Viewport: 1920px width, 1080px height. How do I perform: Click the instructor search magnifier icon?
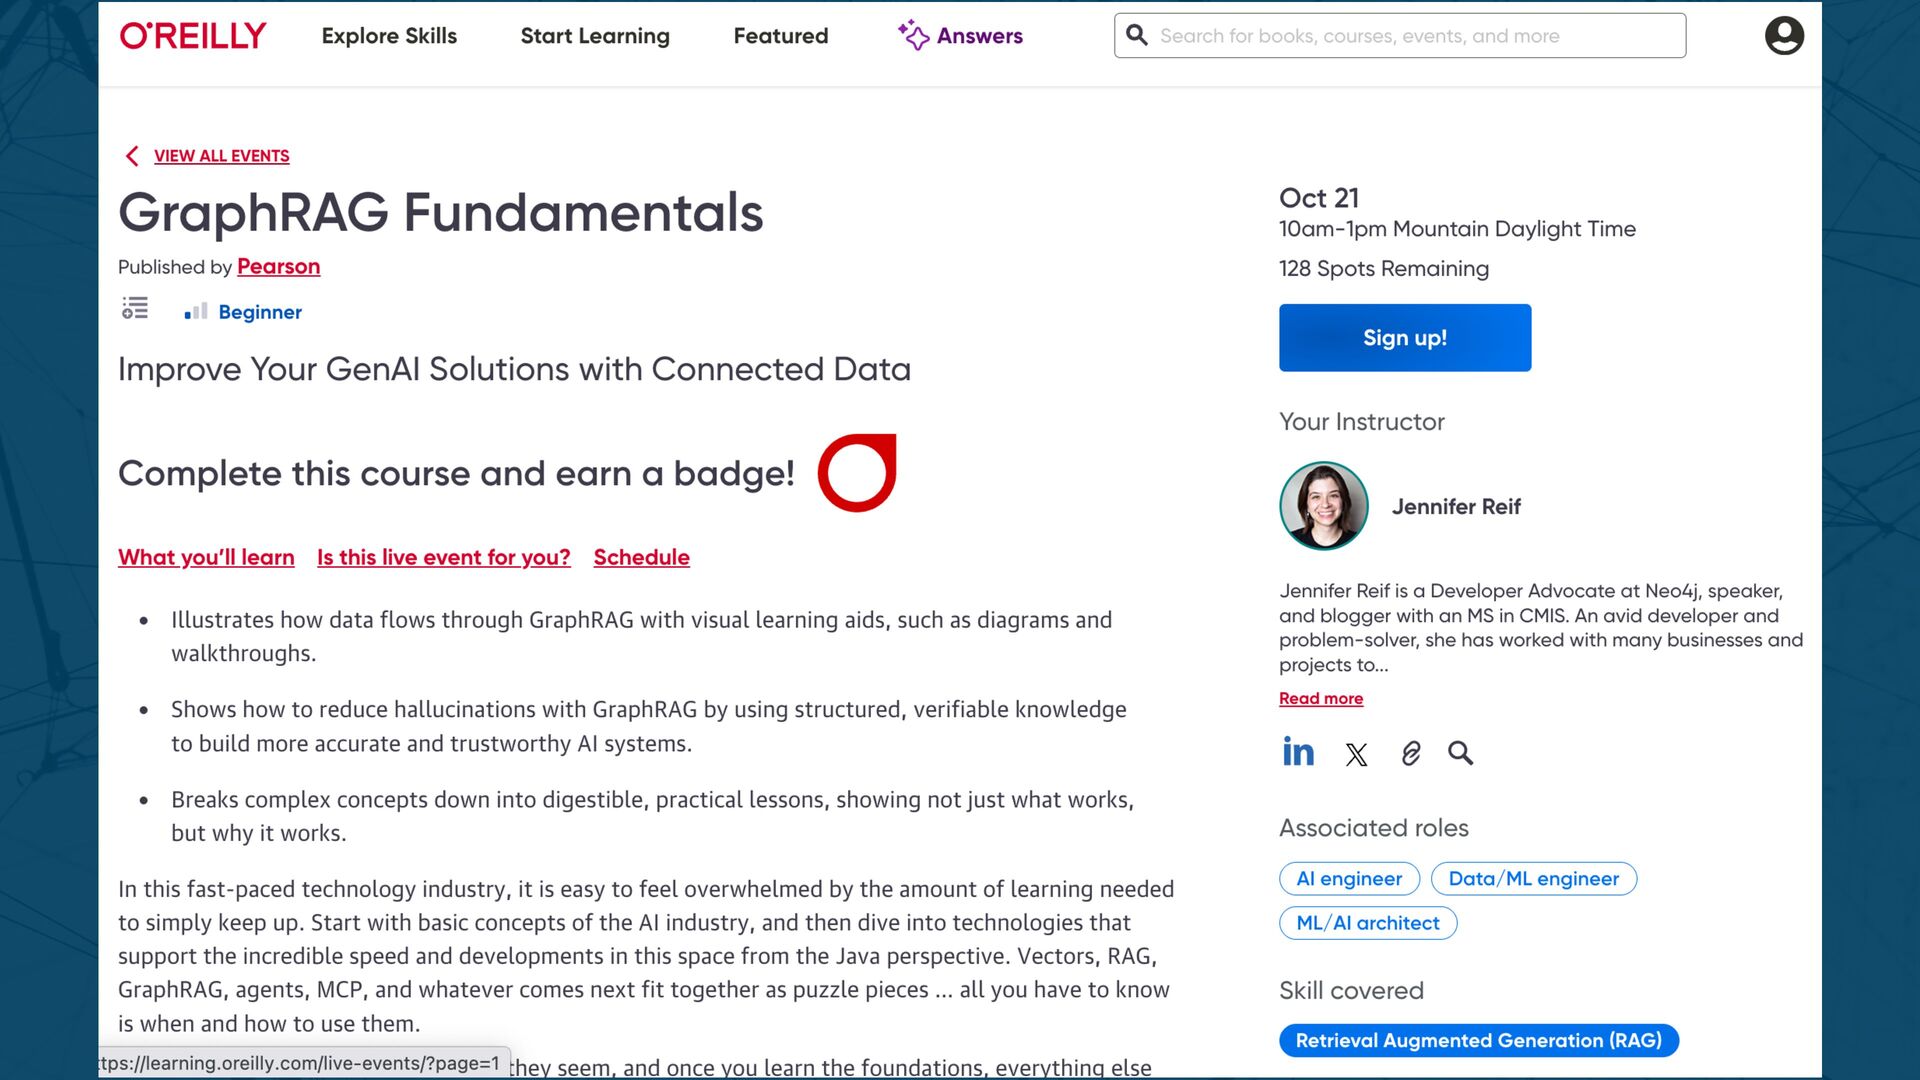pyautogui.click(x=1460, y=753)
